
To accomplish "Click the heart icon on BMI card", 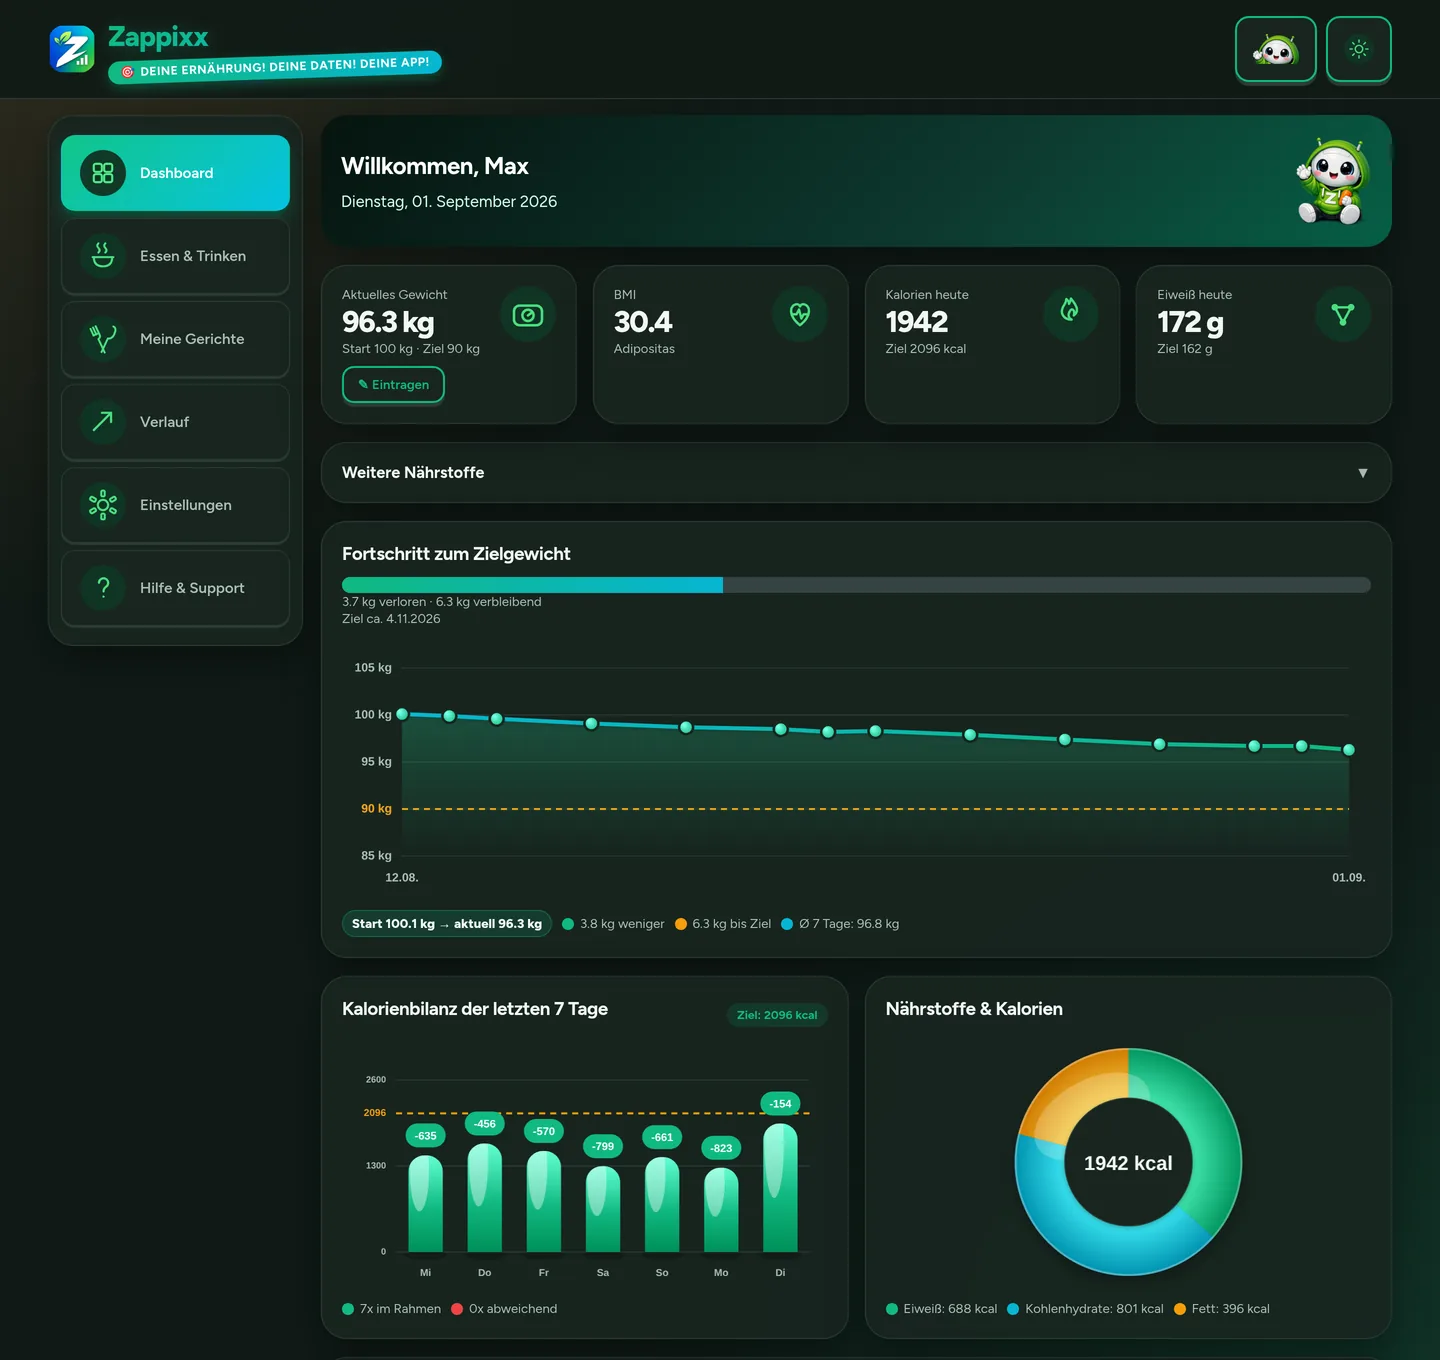I will click(799, 314).
